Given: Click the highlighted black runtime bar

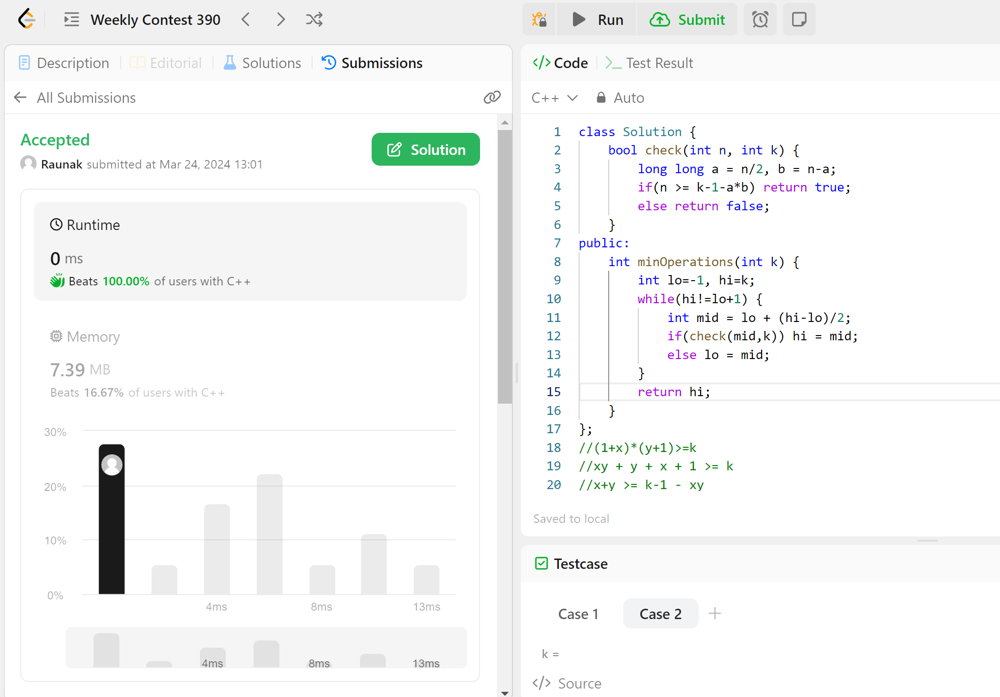Looking at the screenshot, I should (x=112, y=520).
